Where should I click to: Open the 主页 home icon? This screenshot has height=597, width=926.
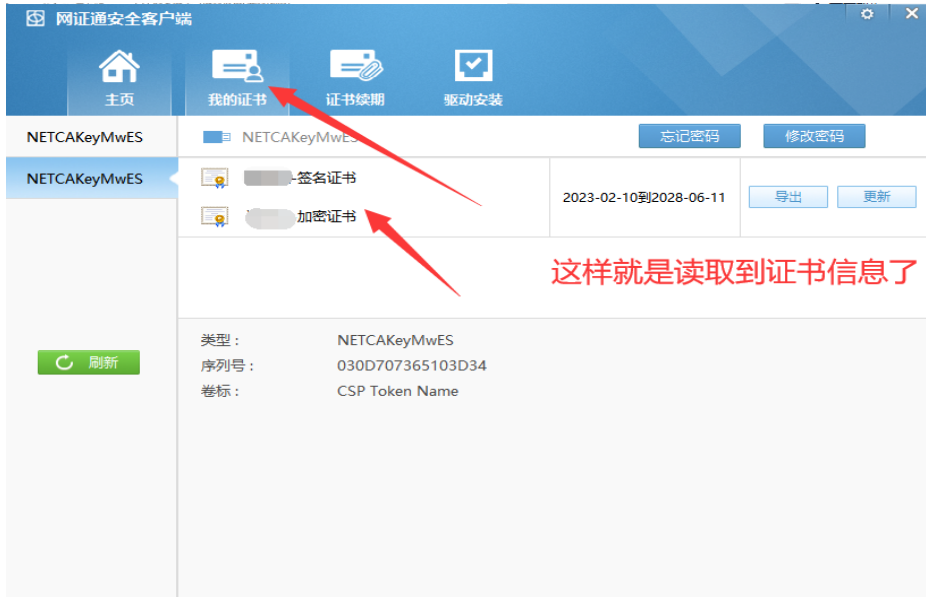(x=119, y=68)
